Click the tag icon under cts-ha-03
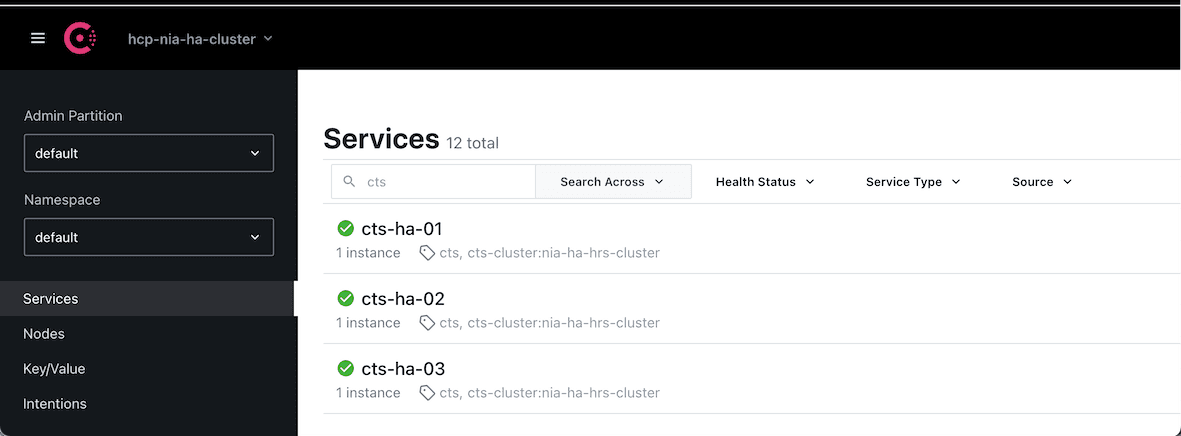This screenshot has height=436, width=1181. [427, 393]
